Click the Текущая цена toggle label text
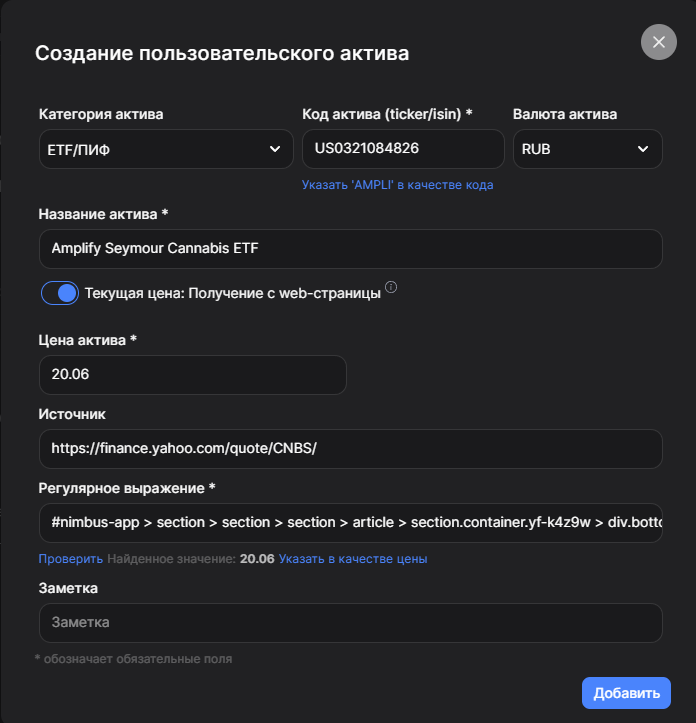The height and width of the screenshot is (723, 696). tap(232, 293)
